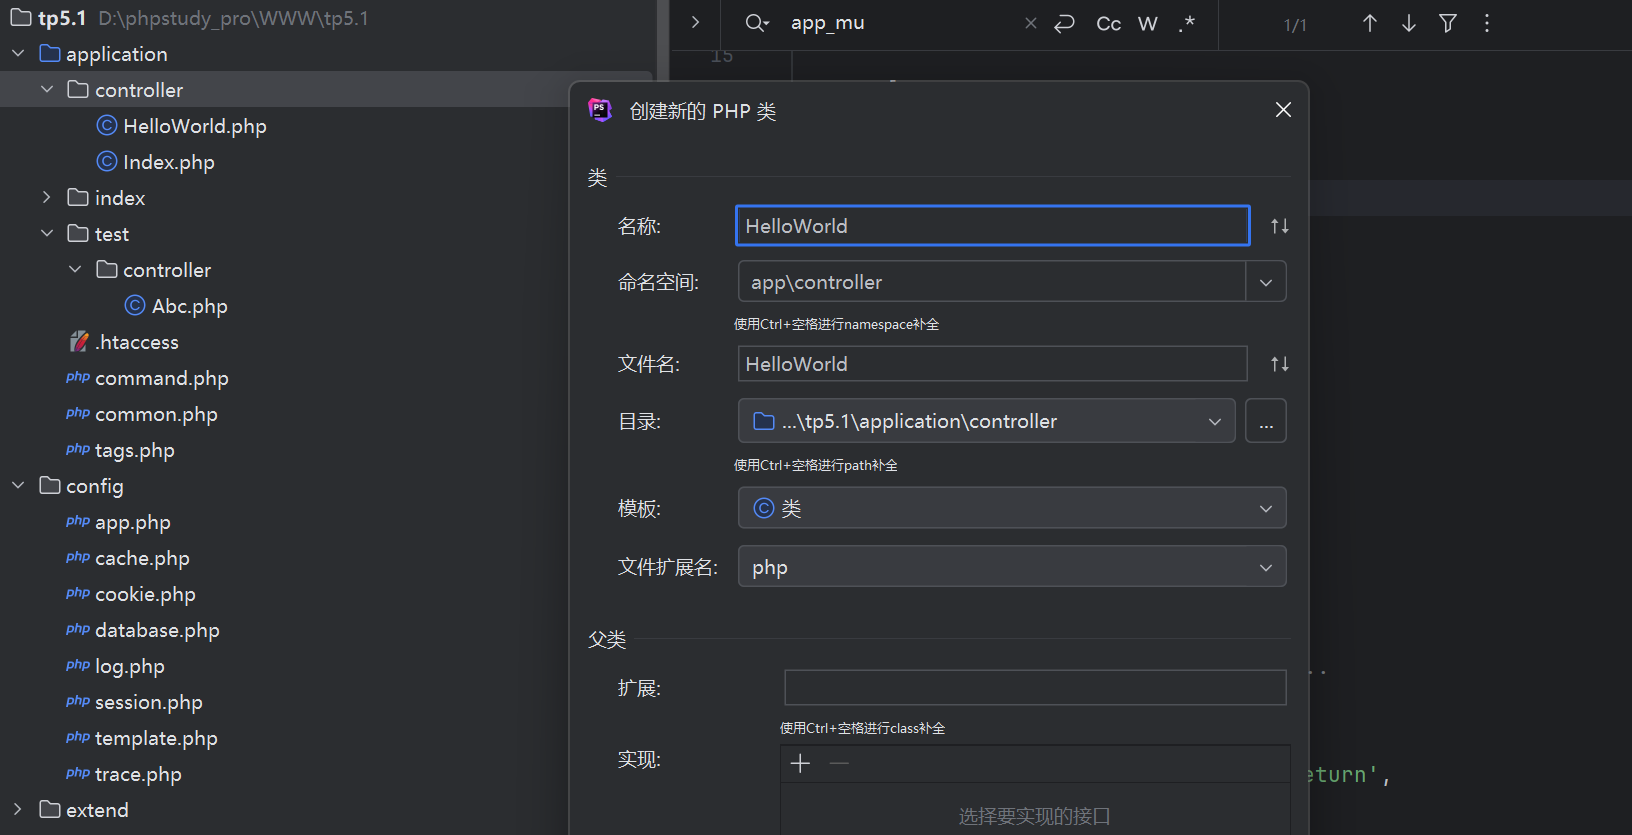Go to next search occurrence arrow
This screenshot has height=835, width=1632.
click(x=1409, y=23)
